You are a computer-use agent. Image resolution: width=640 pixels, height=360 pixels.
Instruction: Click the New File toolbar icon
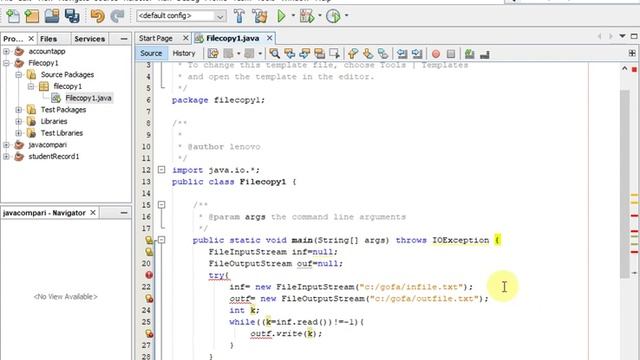(x=13, y=16)
